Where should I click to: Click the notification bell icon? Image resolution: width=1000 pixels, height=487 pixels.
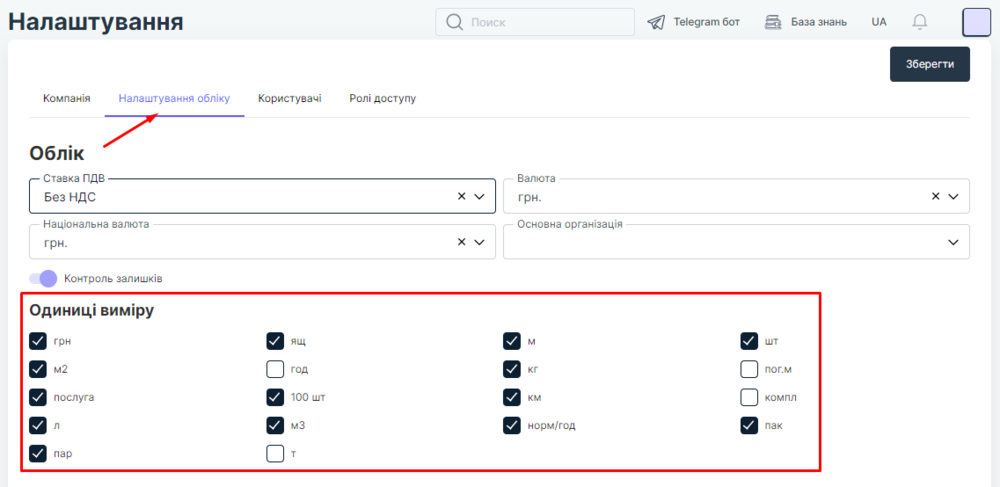[x=920, y=22]
